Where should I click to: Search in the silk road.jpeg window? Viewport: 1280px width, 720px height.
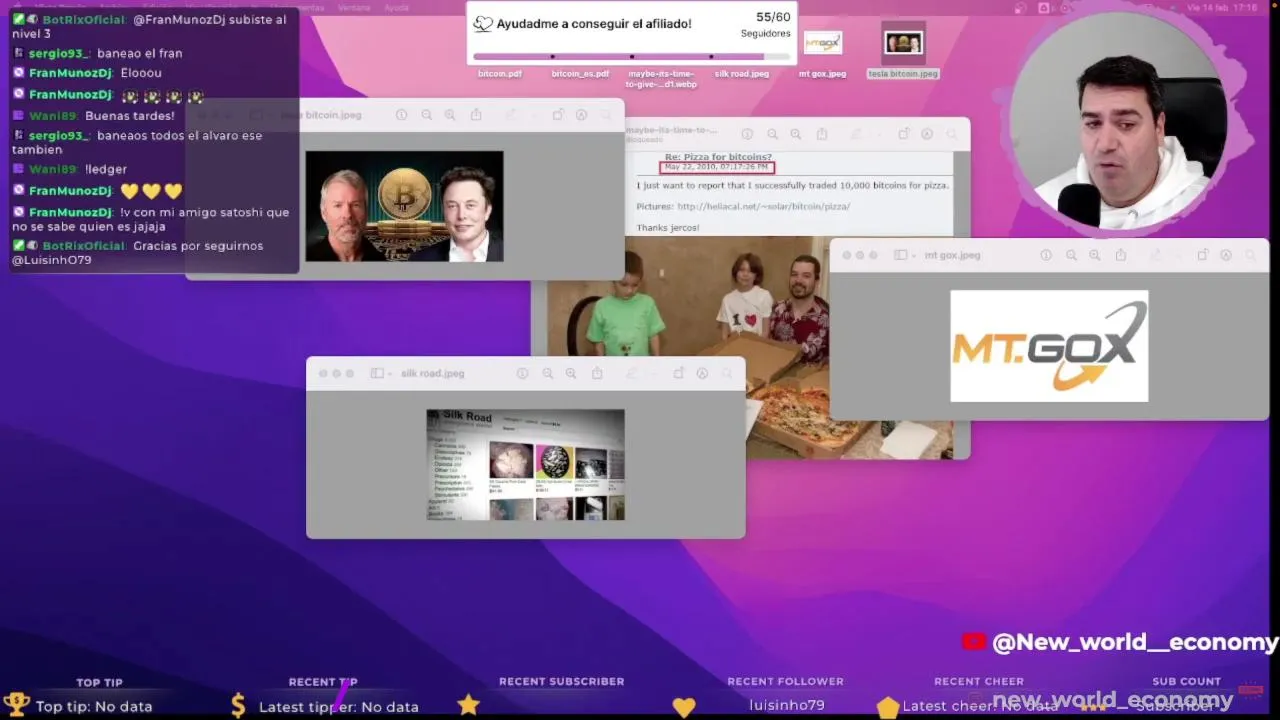pos(726,373)
